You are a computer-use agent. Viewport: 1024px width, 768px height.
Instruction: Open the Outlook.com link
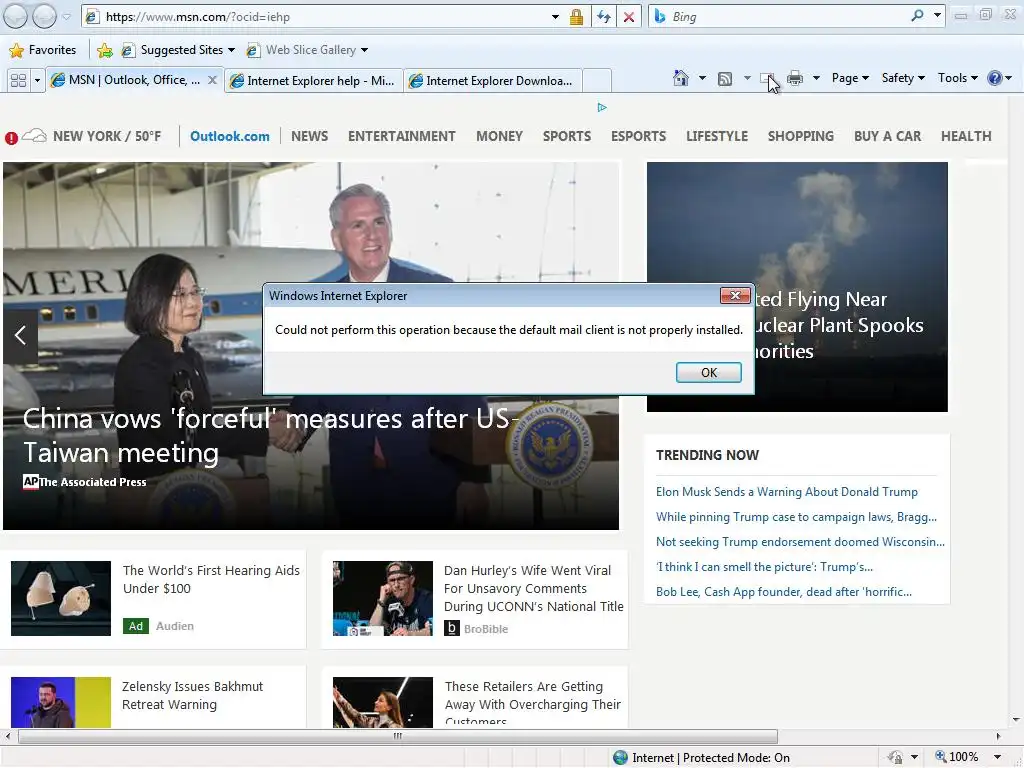(230, 136)
